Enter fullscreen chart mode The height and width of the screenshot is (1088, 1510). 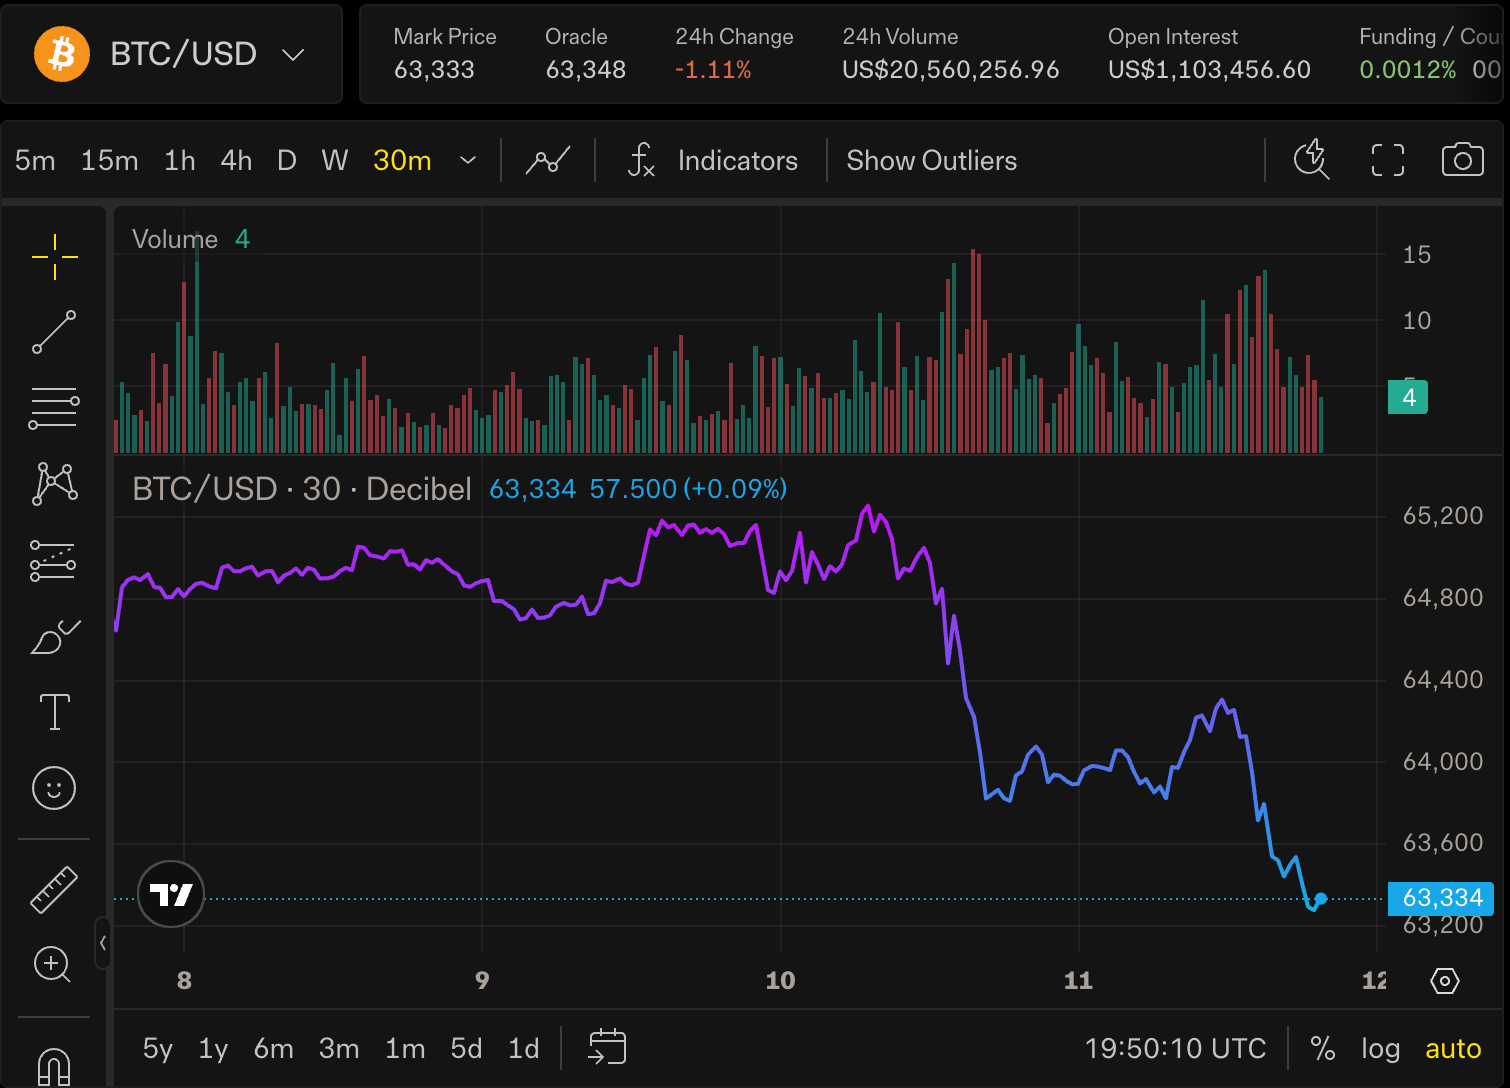pos(1387,160)
